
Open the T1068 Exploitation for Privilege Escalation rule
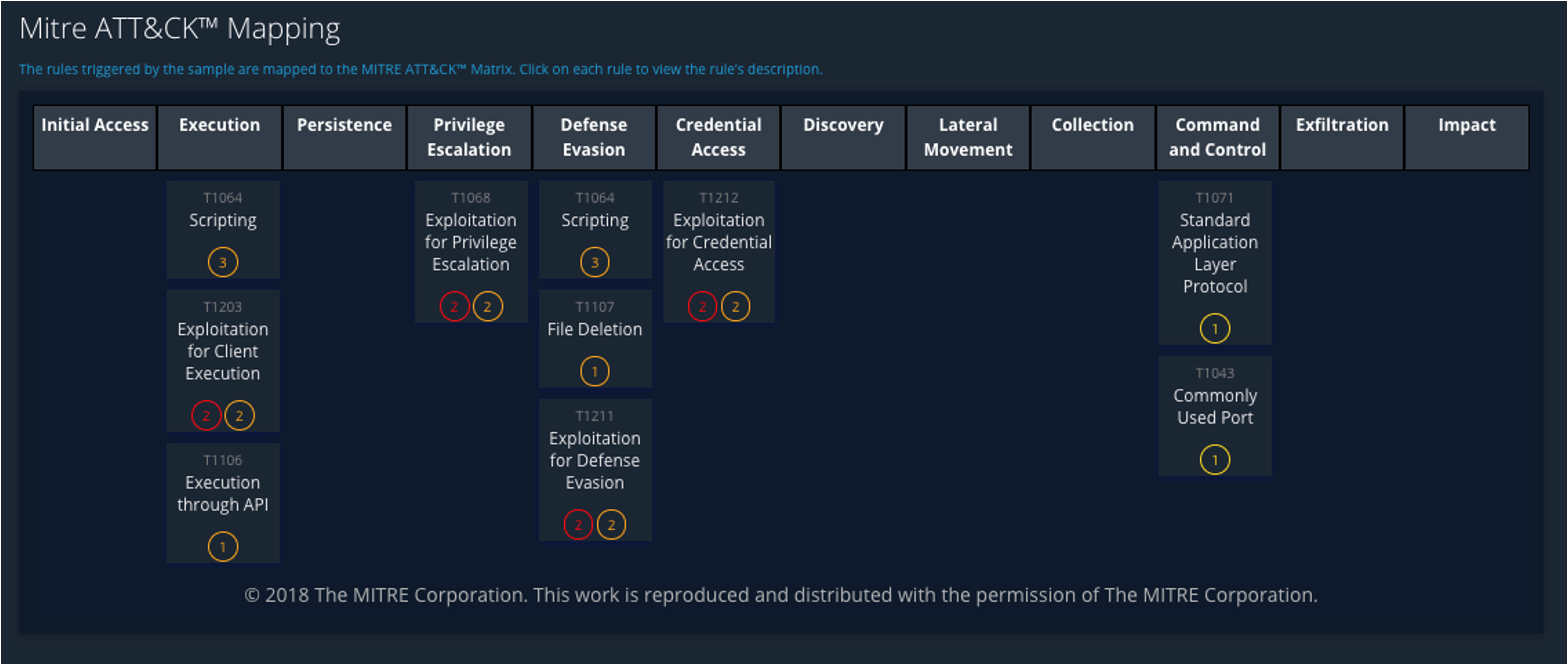tap(471, 242)
